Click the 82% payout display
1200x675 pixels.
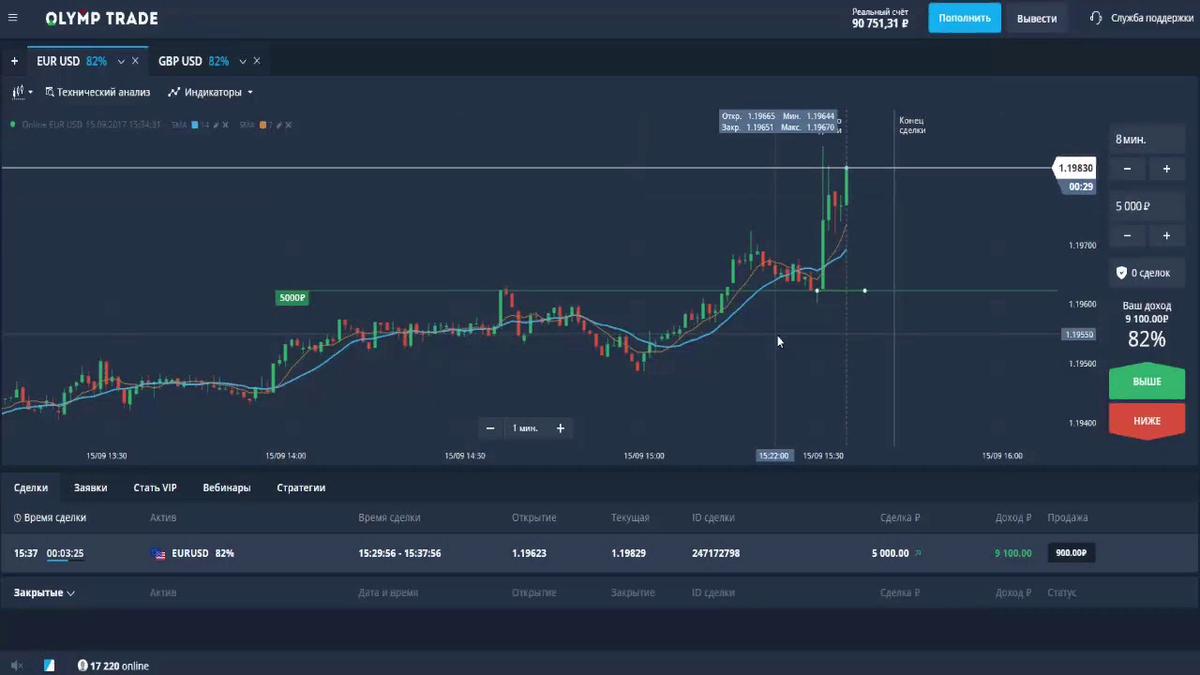click(1147, 340)
